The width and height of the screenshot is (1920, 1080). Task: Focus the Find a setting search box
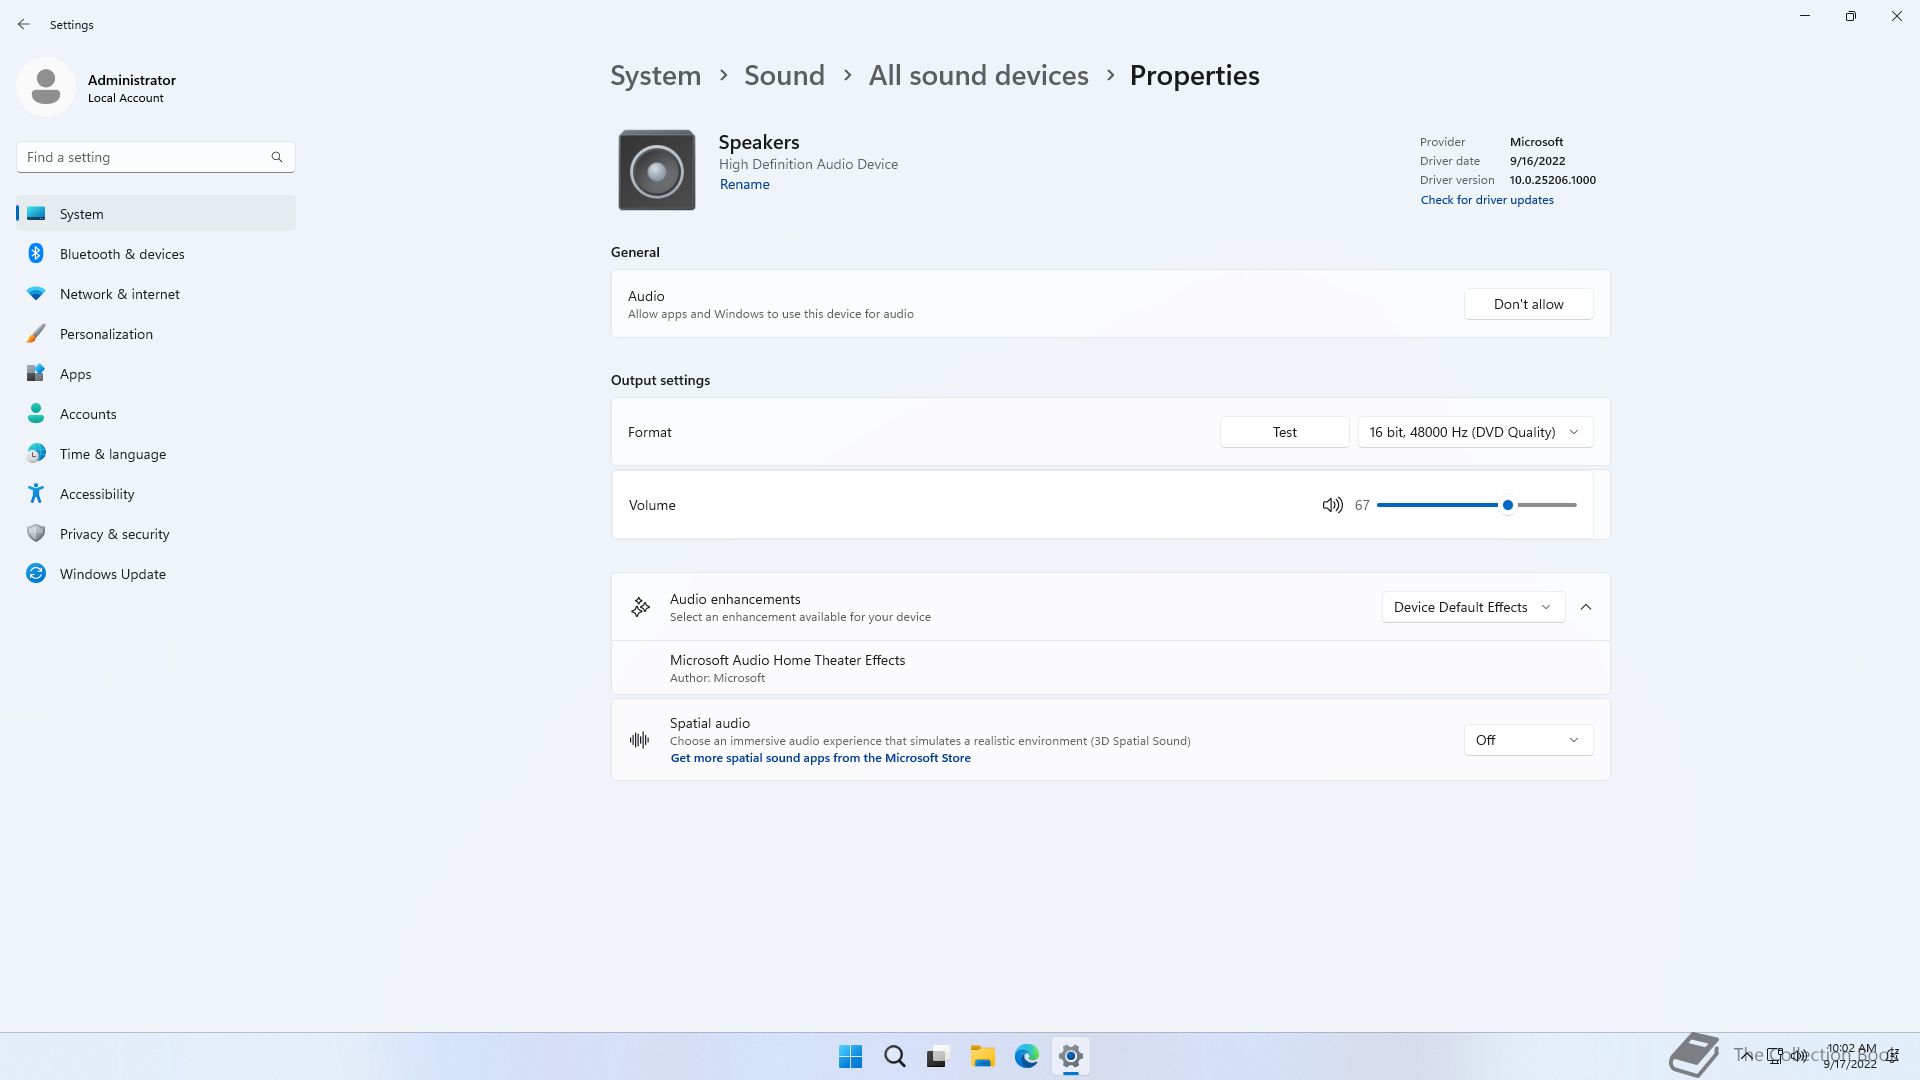(156, 157)
